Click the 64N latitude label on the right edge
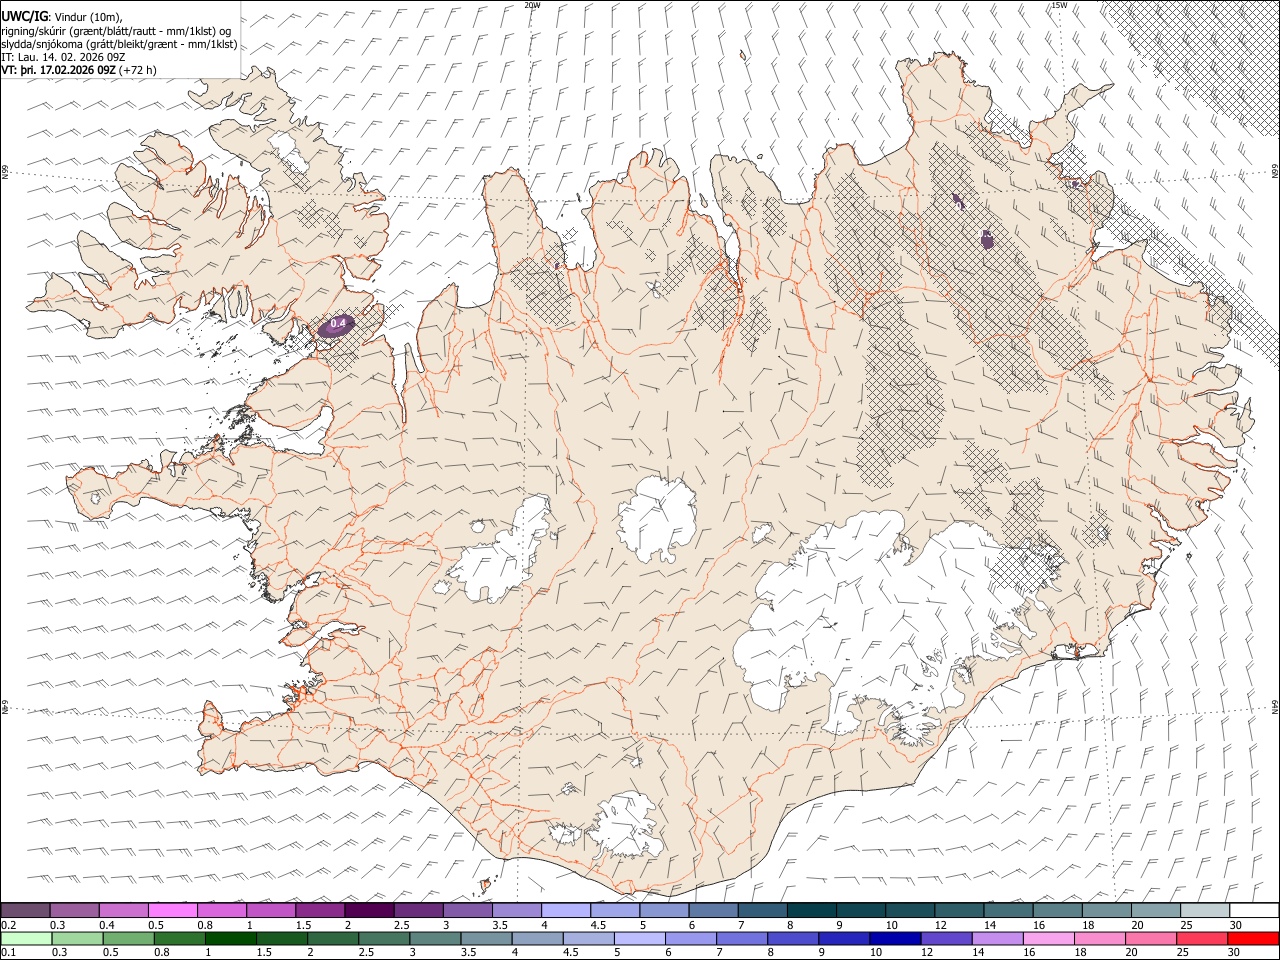Image resolution: width=1280 pixels, height=960 pixels. (x=1275, y=706)
